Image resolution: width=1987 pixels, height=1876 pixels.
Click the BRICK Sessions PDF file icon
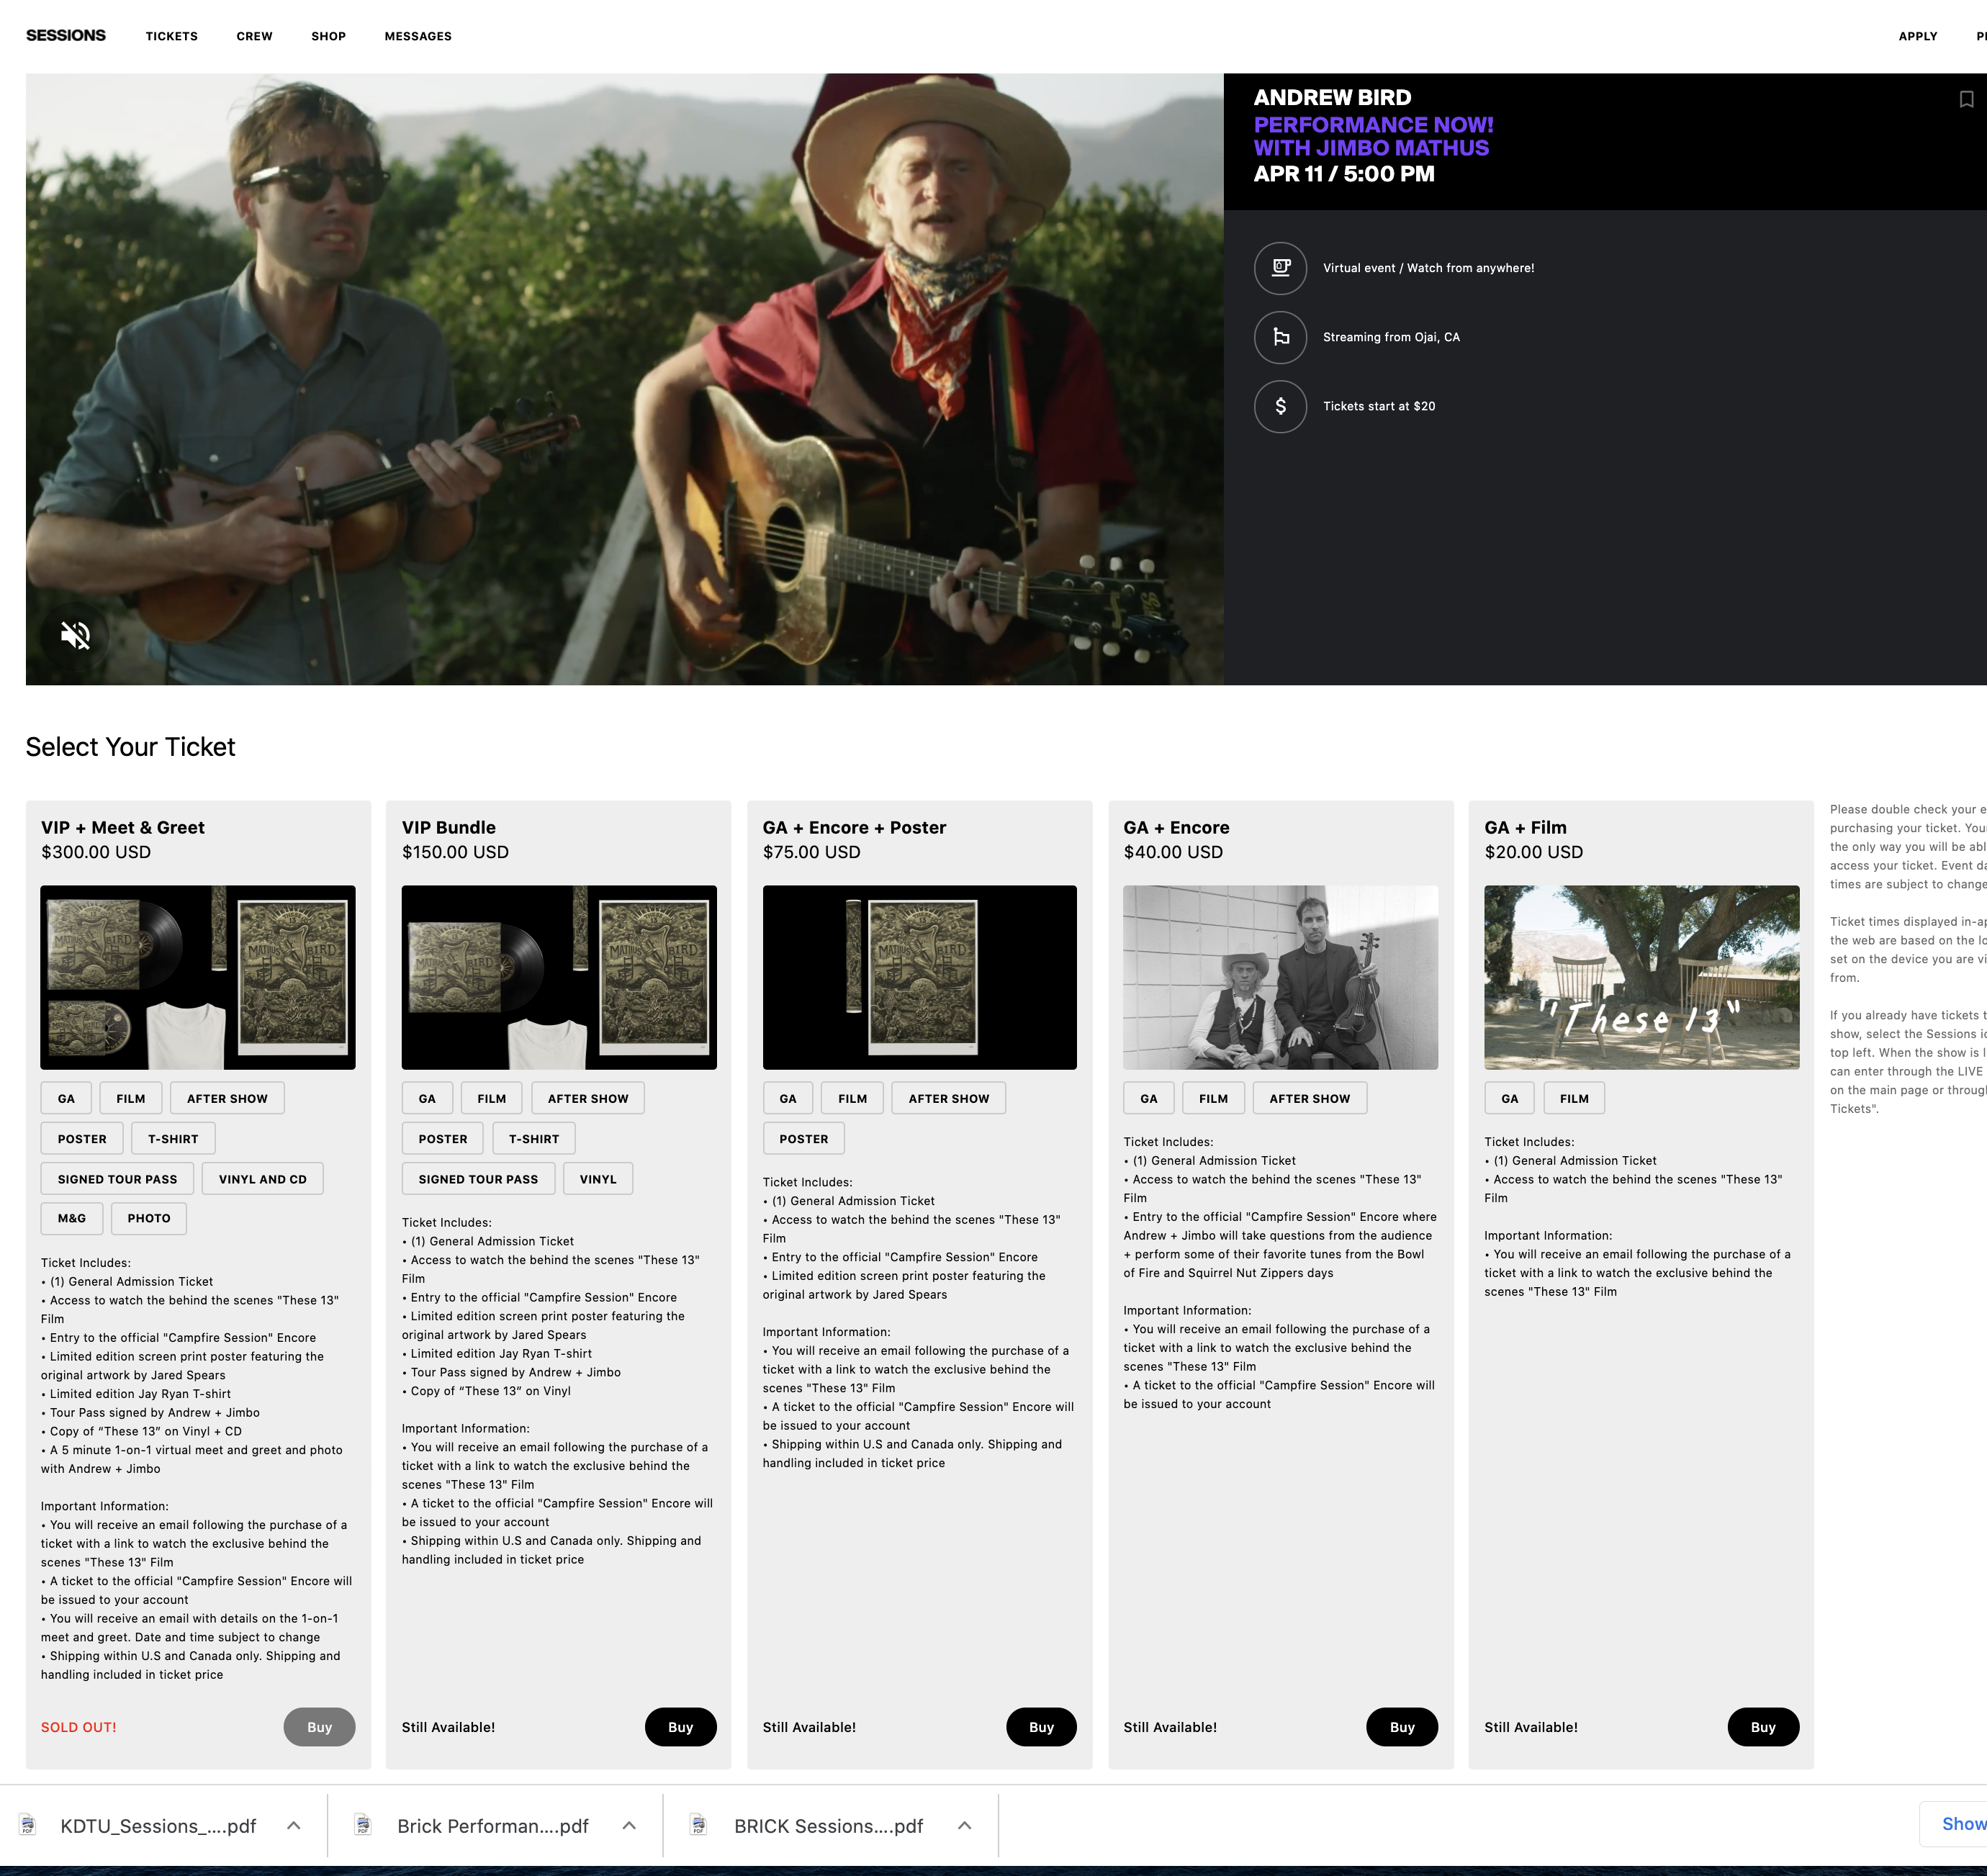(699, 1825)
